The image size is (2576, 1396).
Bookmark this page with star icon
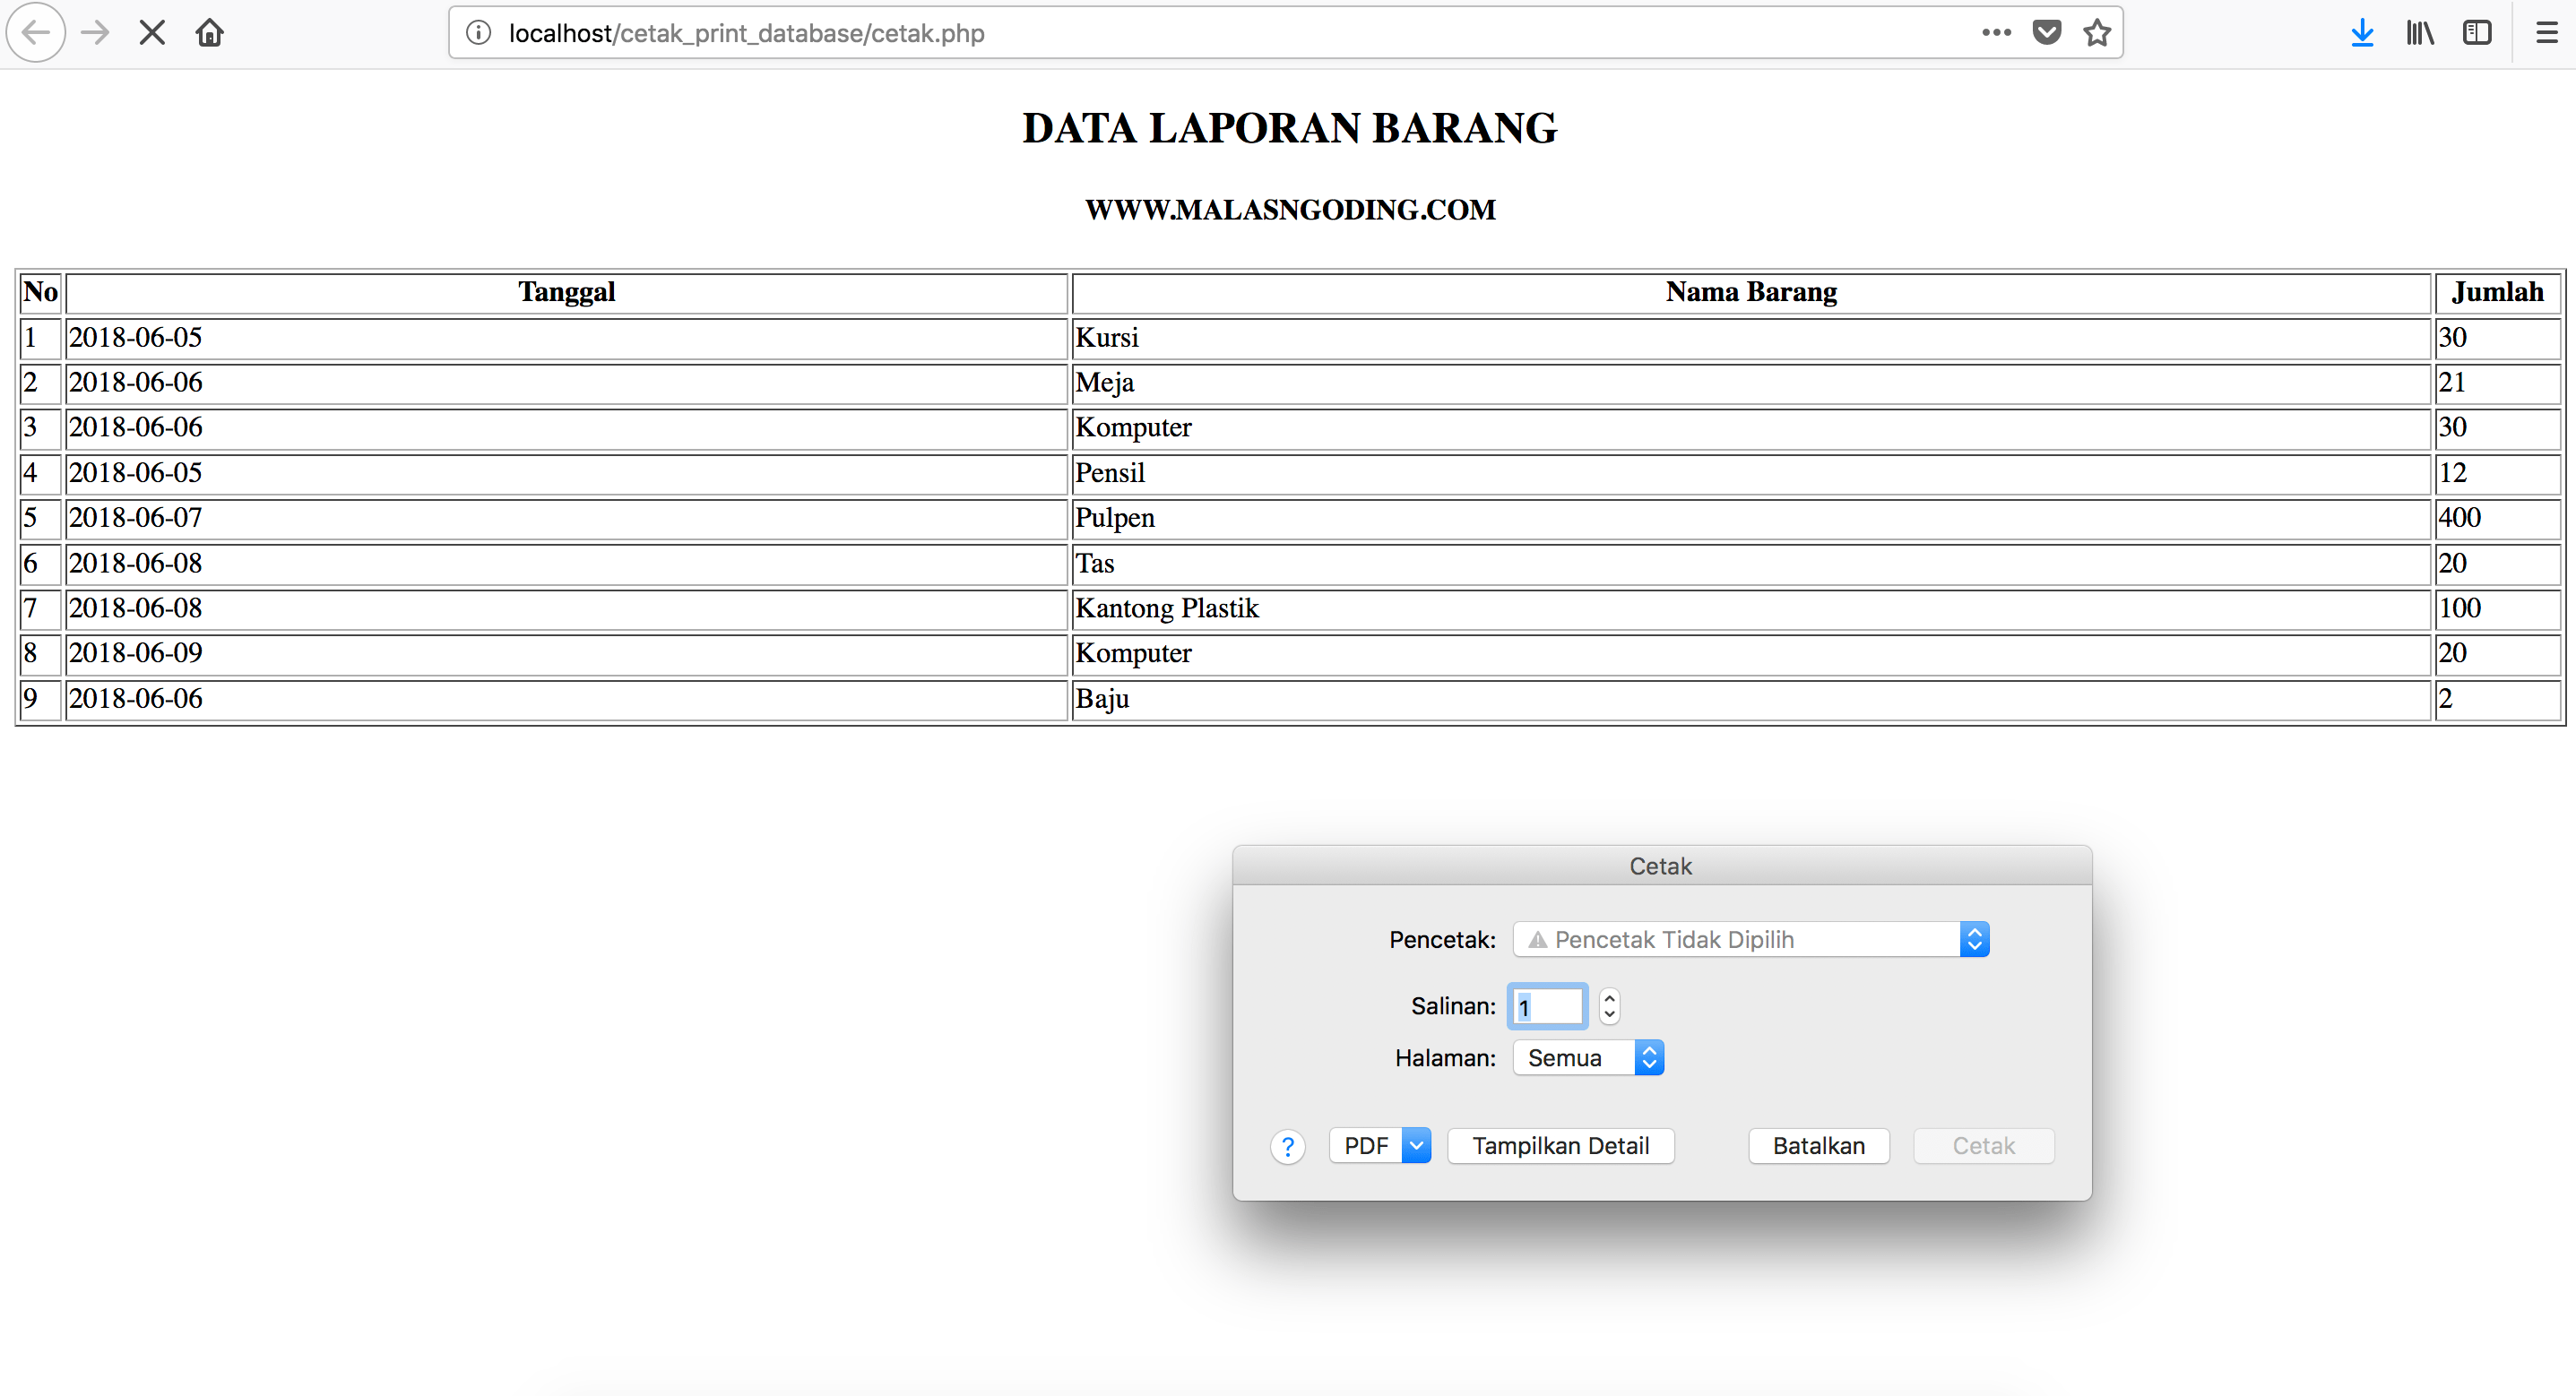[x=2097, y=33]
